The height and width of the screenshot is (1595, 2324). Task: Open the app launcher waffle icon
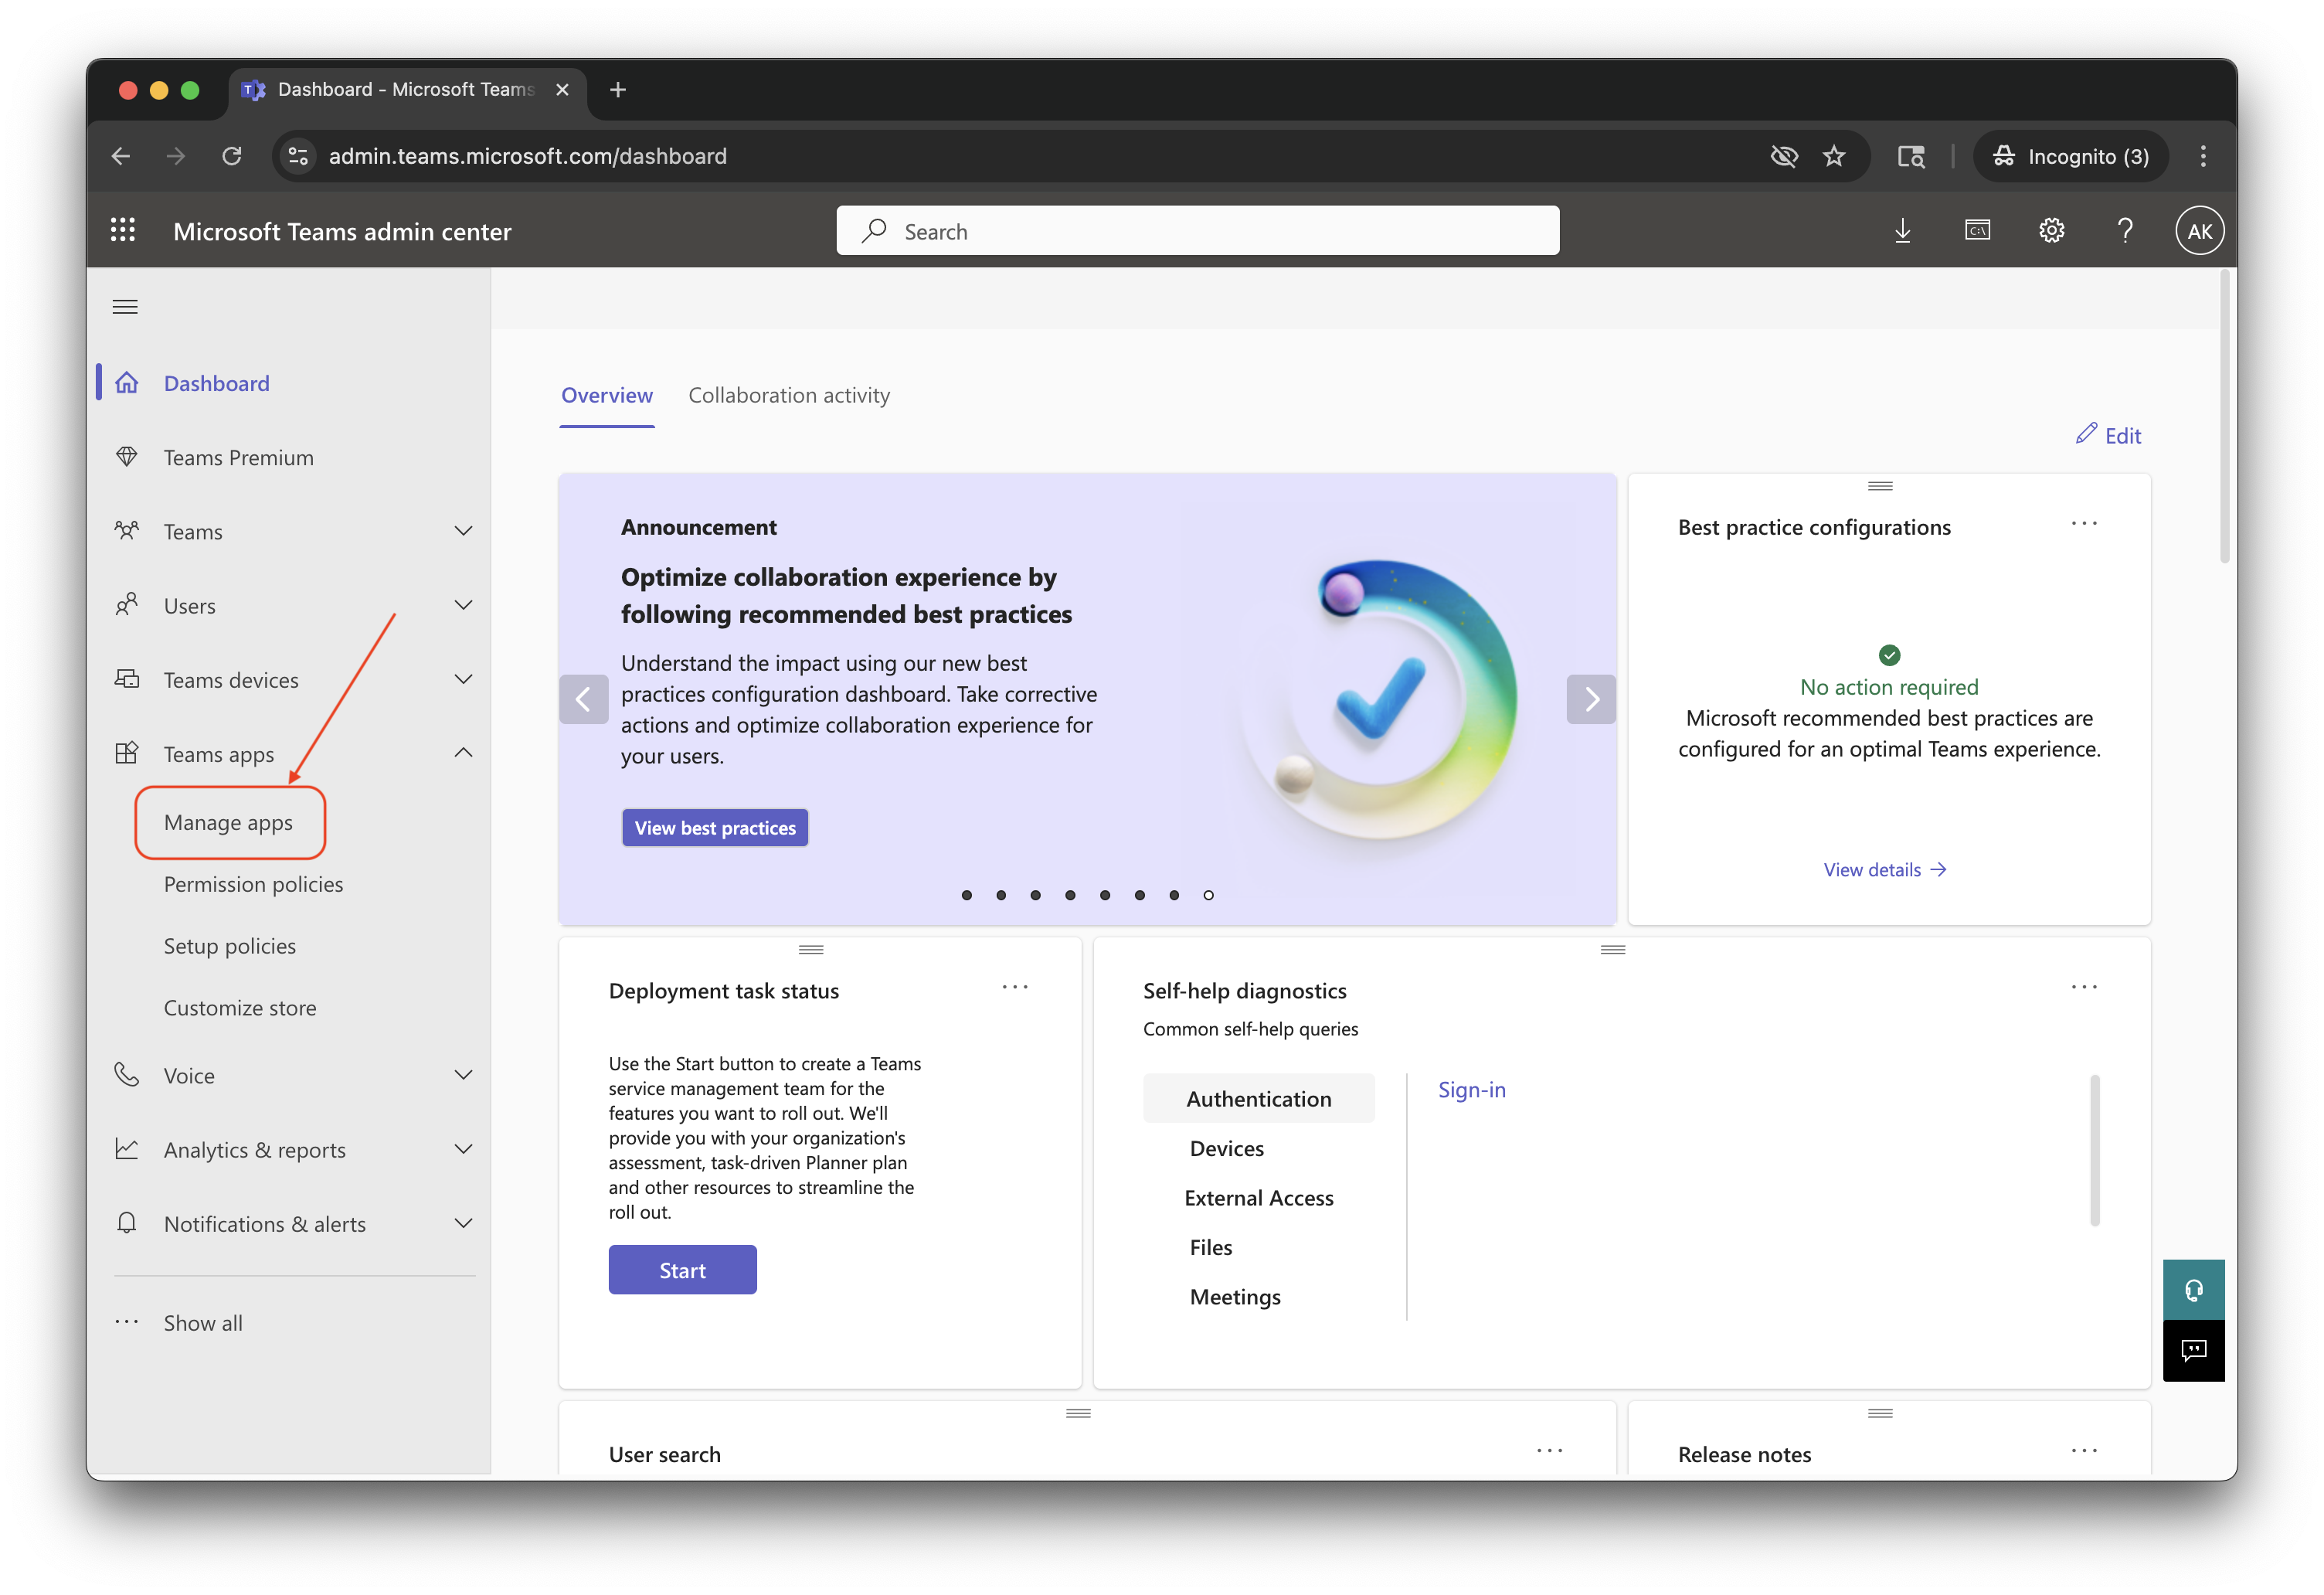pyautogui.click(x=122, y=231)
